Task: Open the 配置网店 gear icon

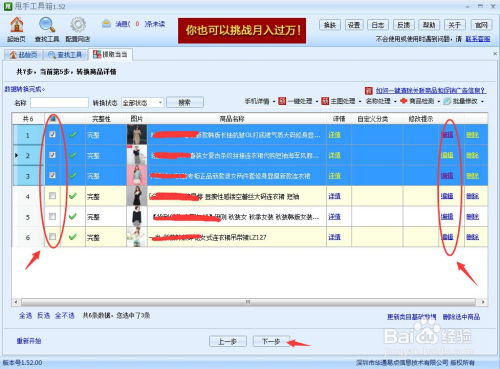Action: click(78, 29)
